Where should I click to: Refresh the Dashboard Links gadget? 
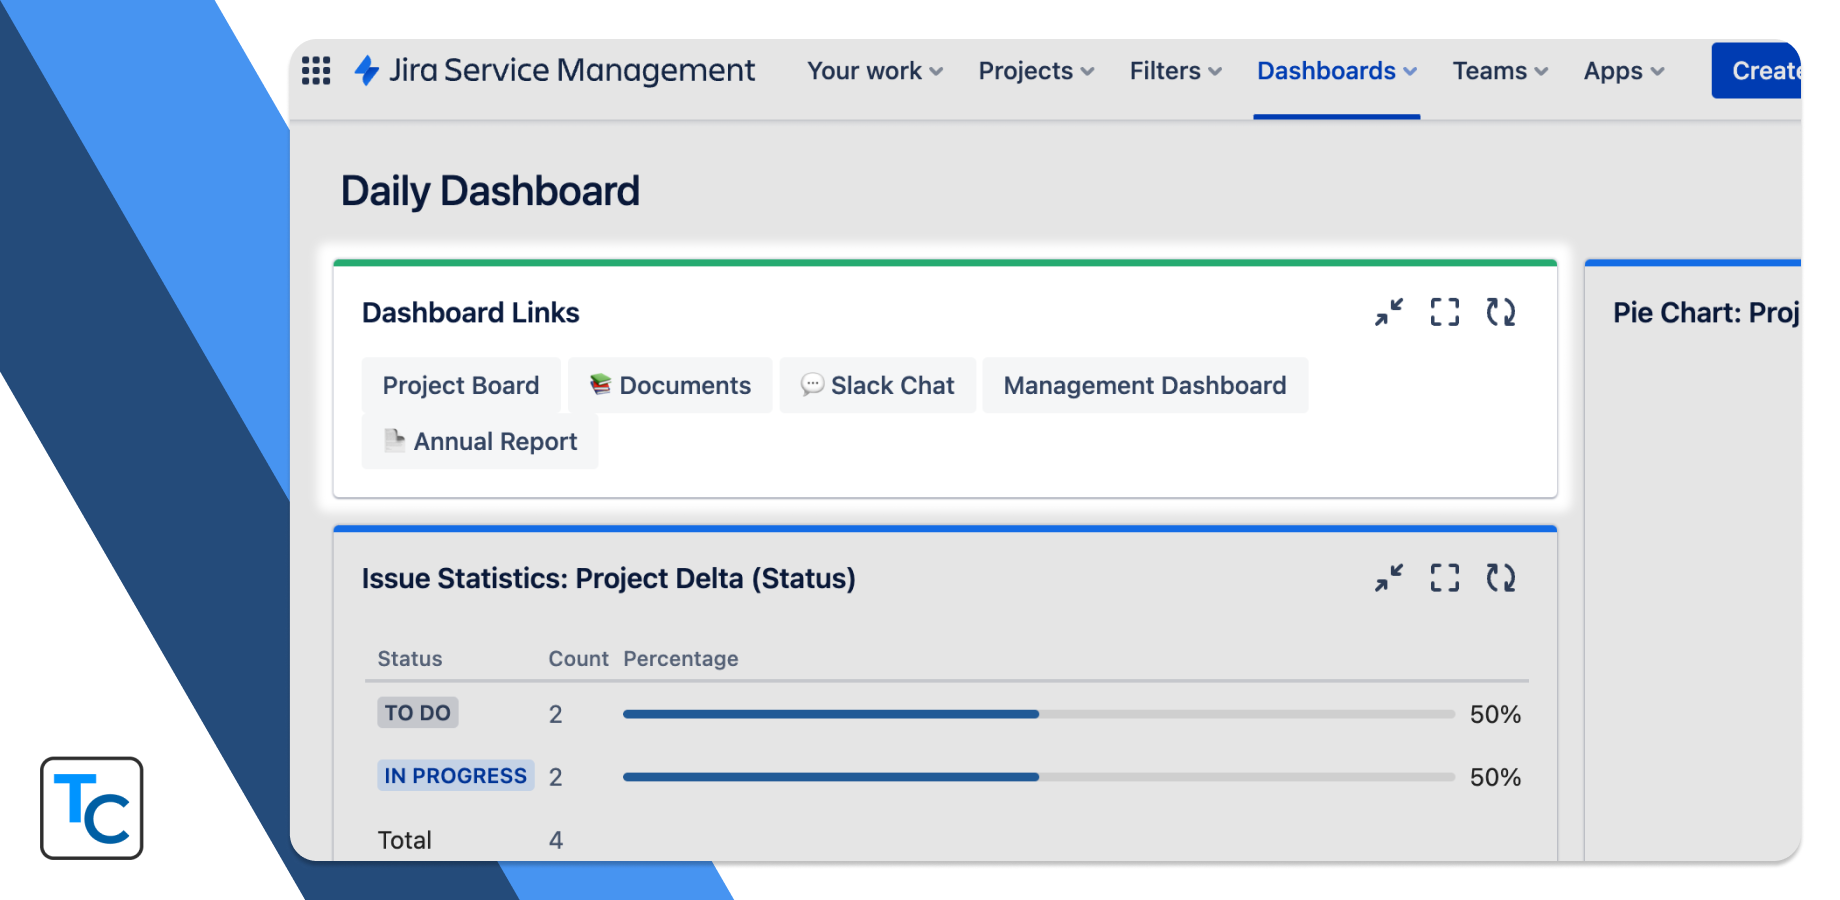[x=1500, y=312]
